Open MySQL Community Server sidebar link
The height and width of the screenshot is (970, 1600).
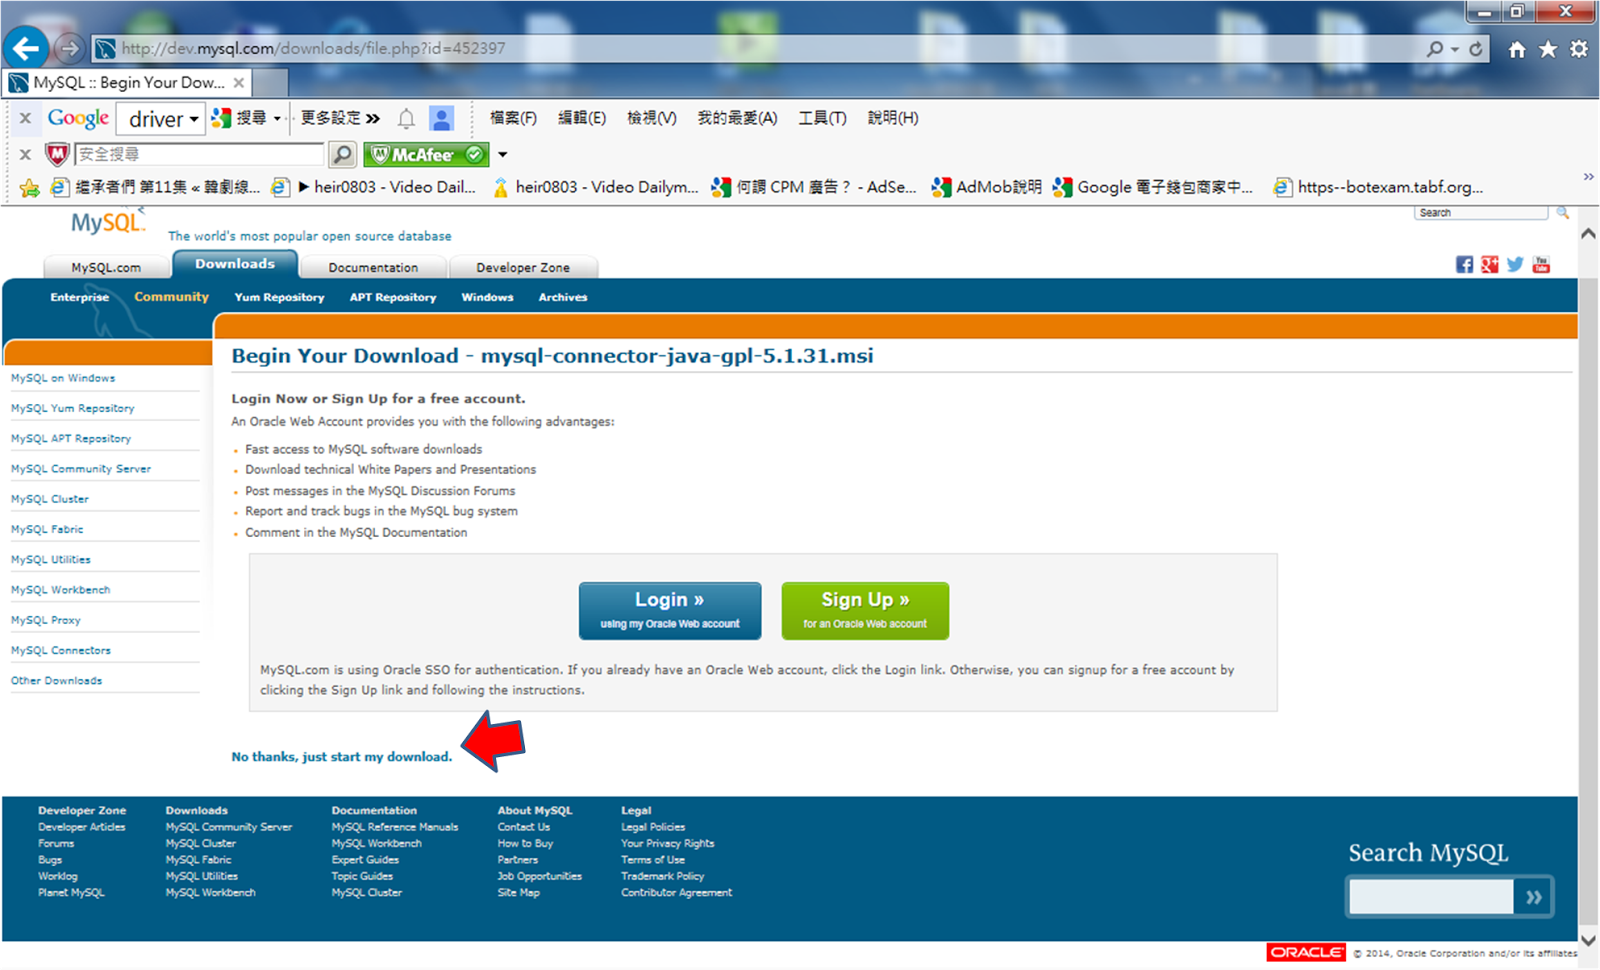pyautogui.click(x=81, y=468)
